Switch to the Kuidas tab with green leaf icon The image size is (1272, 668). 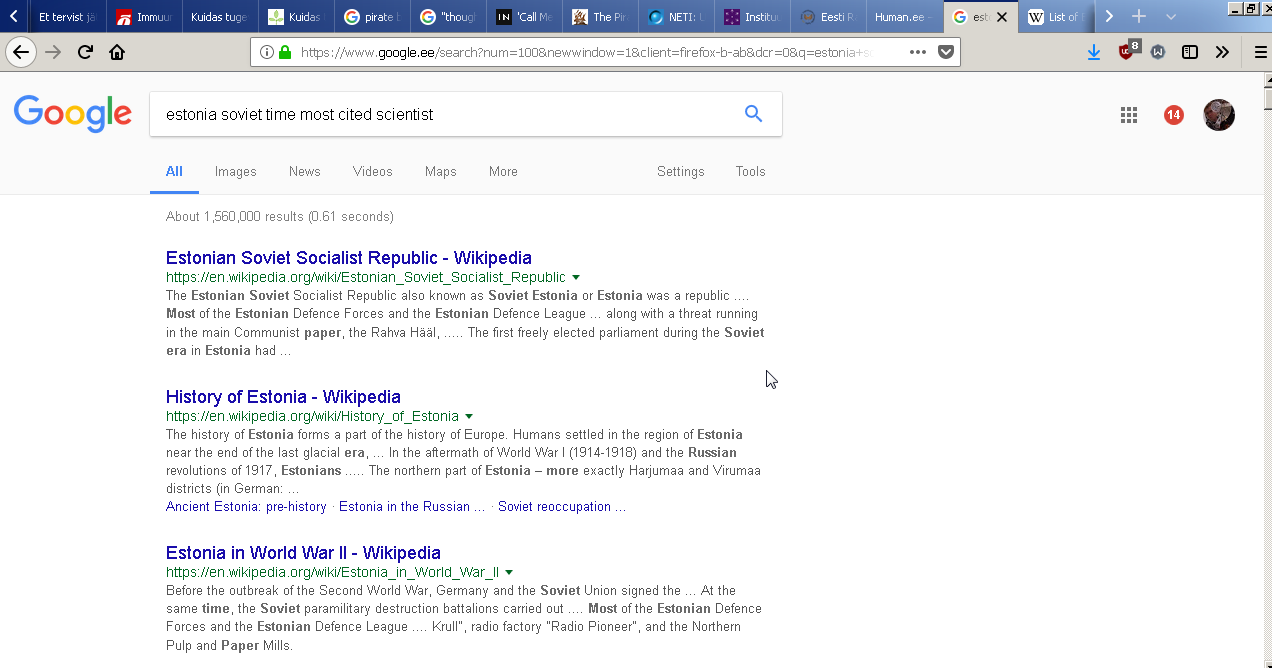click(296, 17)
